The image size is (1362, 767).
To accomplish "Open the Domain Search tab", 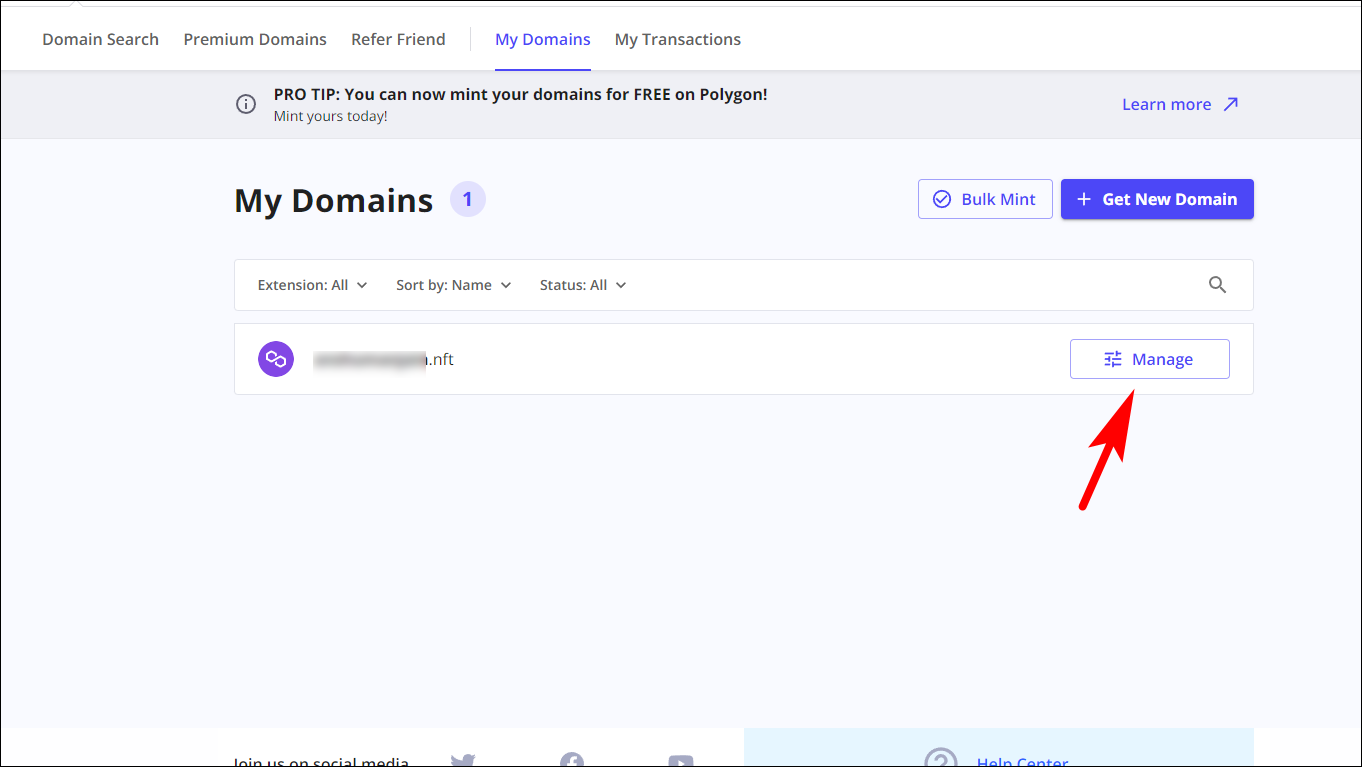I will (x=100, y=39).
